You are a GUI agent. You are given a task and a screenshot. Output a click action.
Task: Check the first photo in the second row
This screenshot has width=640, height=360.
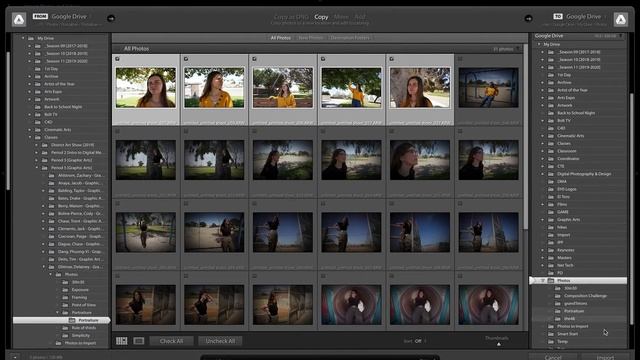tap(117, 131)
